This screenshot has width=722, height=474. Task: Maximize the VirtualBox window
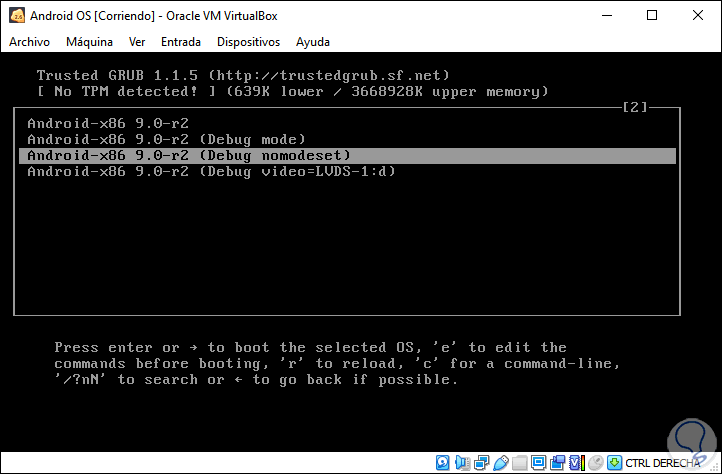(652, 16)
